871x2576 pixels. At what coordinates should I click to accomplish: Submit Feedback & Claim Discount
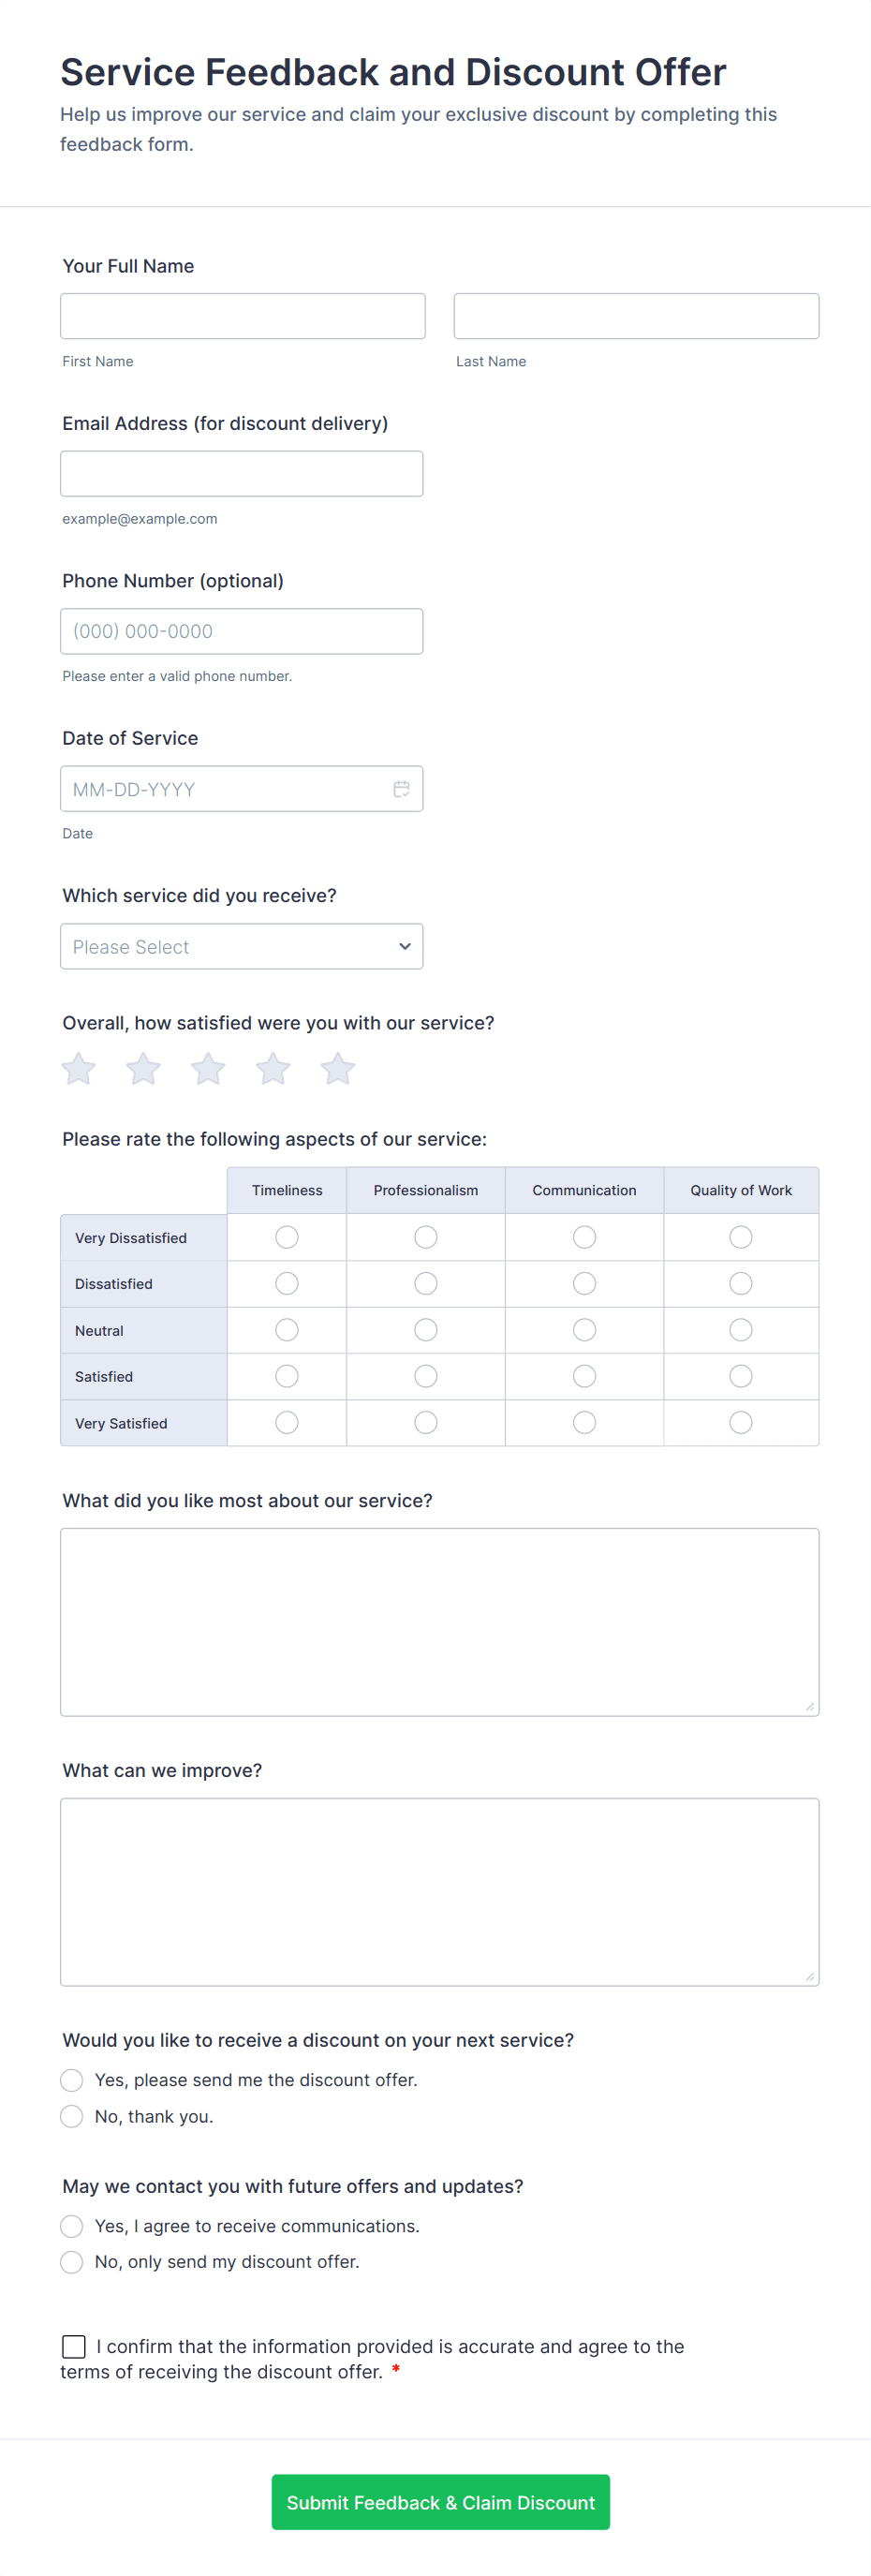tap(440, 2502)
